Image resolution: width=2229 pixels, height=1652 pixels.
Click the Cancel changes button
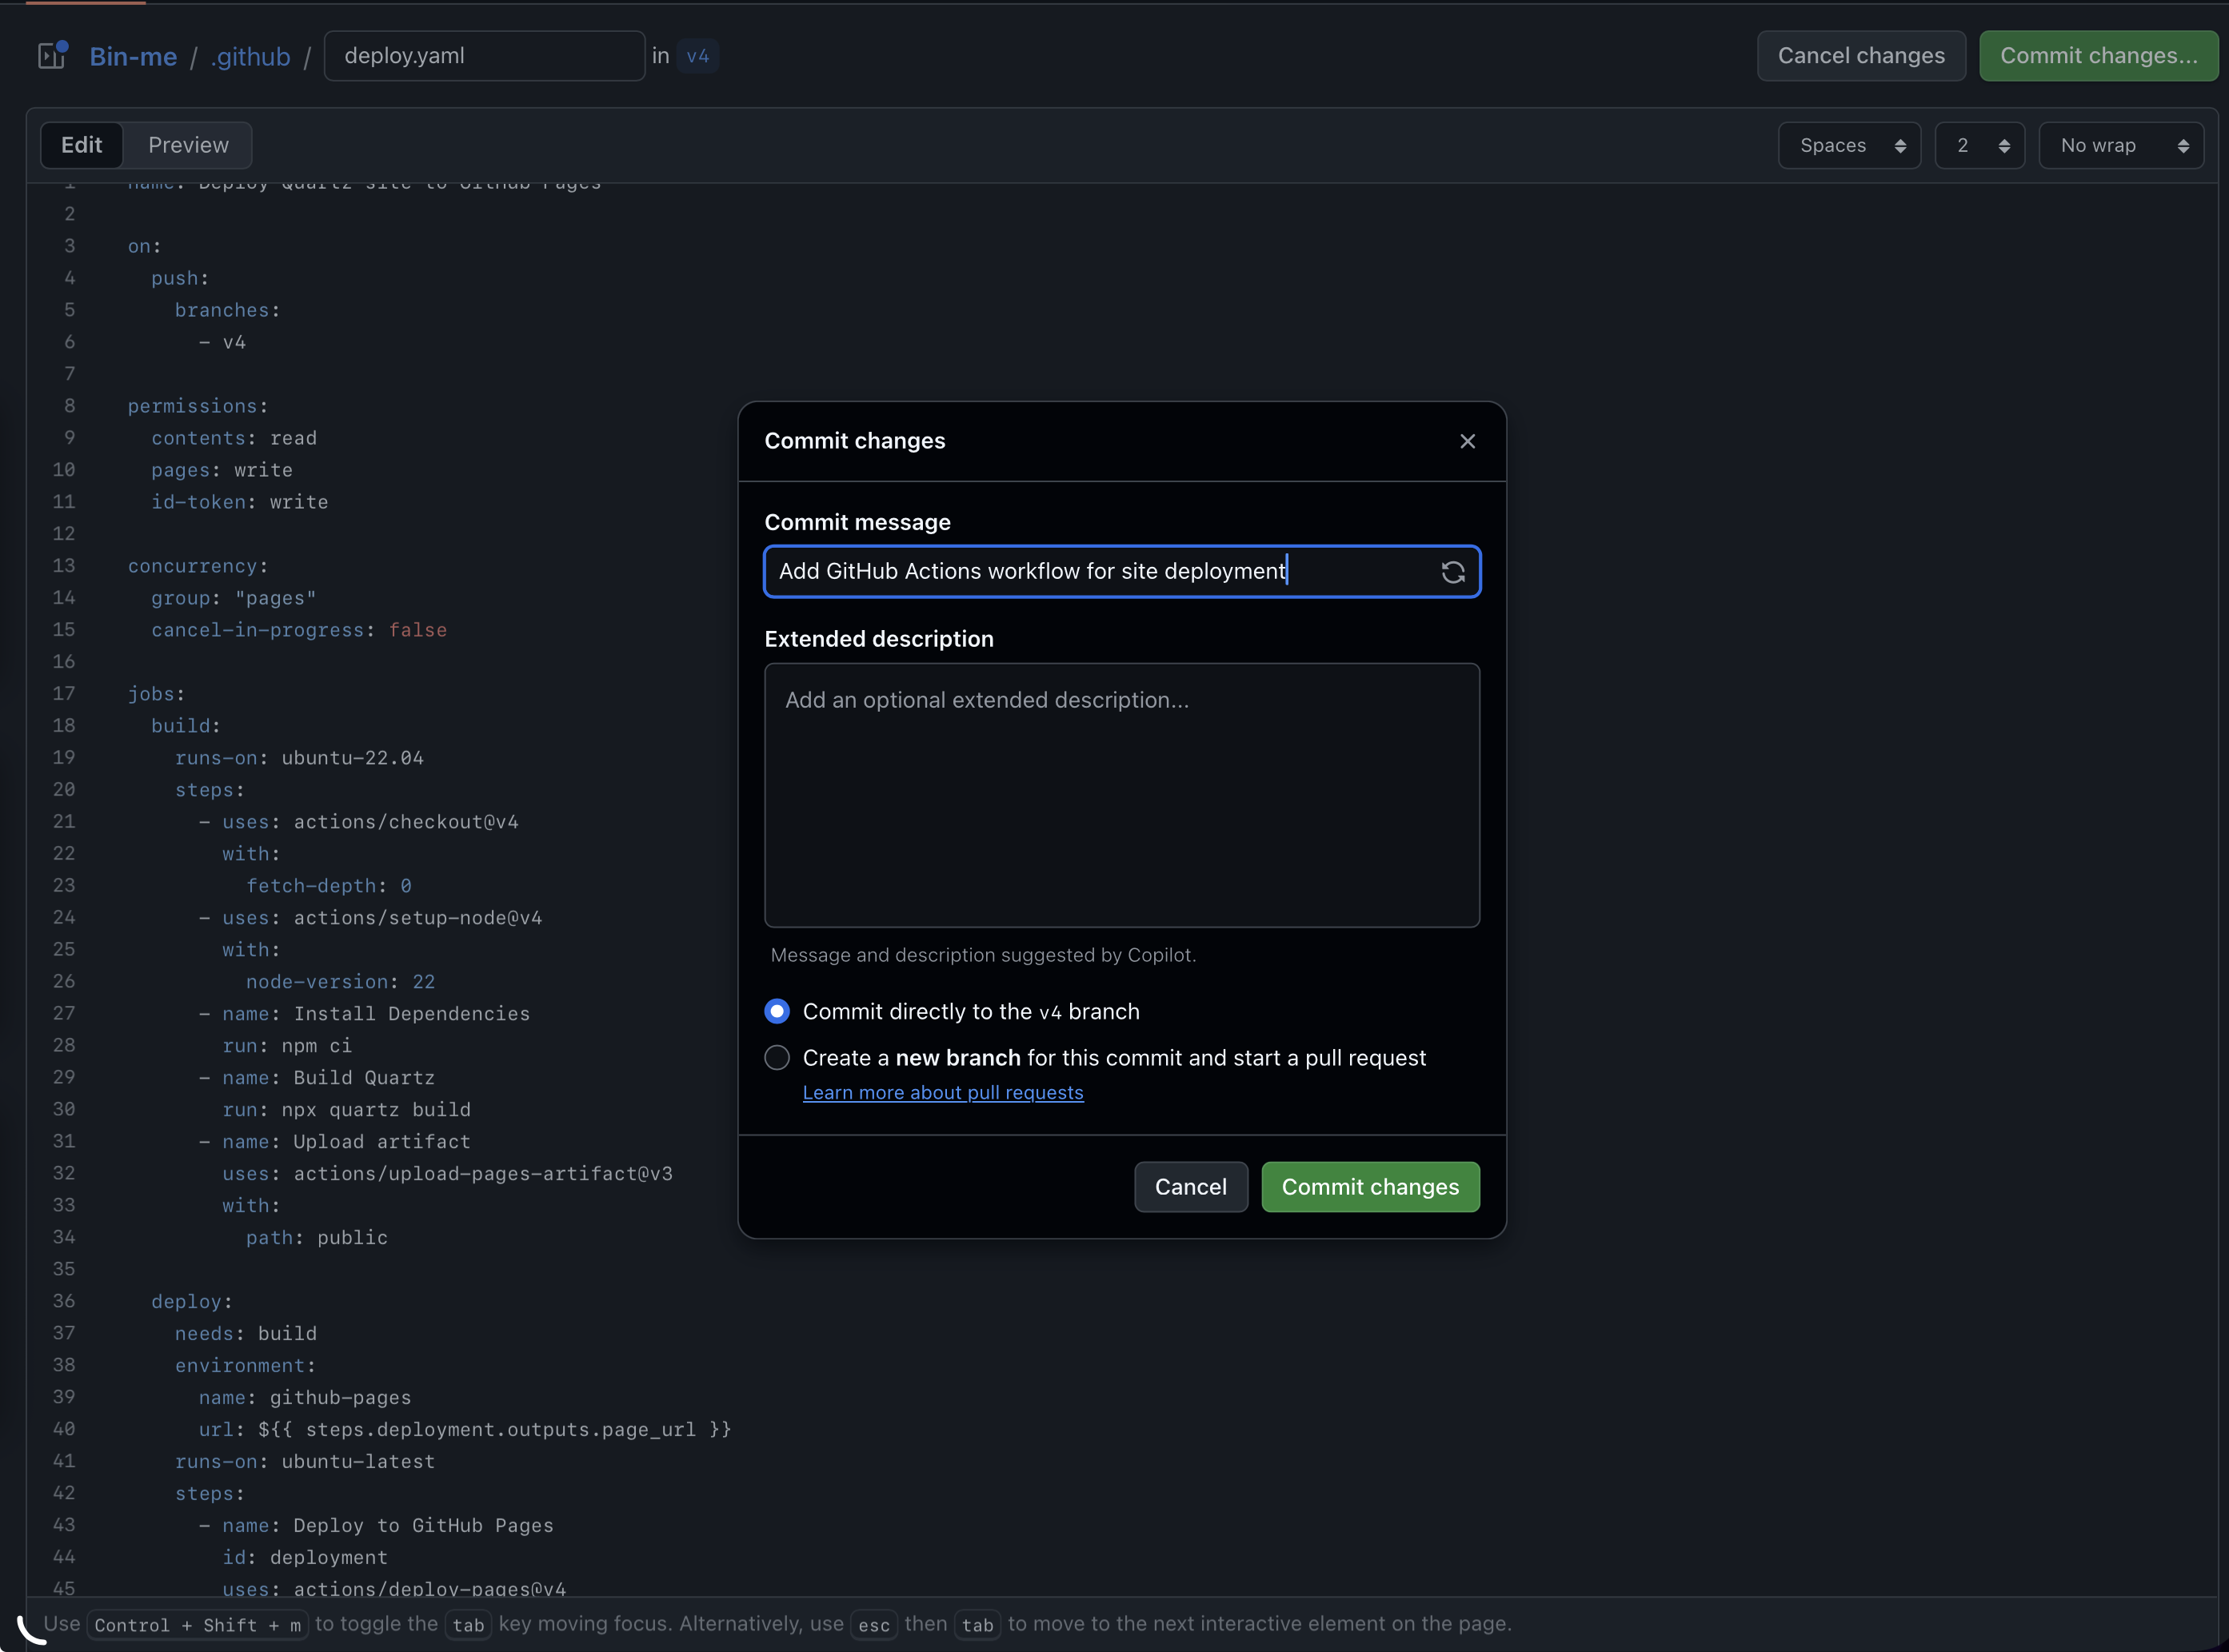(x=1860, y=56)
